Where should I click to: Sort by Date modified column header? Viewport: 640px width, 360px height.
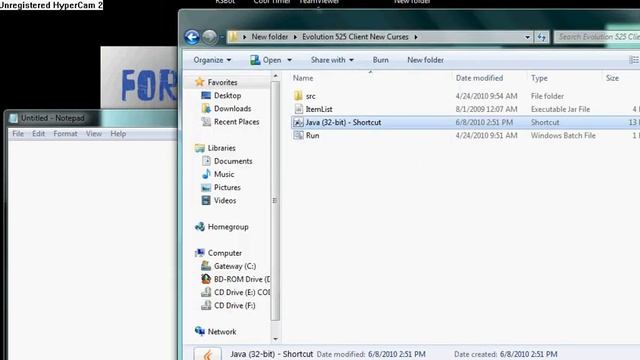(x=479, y=78)
